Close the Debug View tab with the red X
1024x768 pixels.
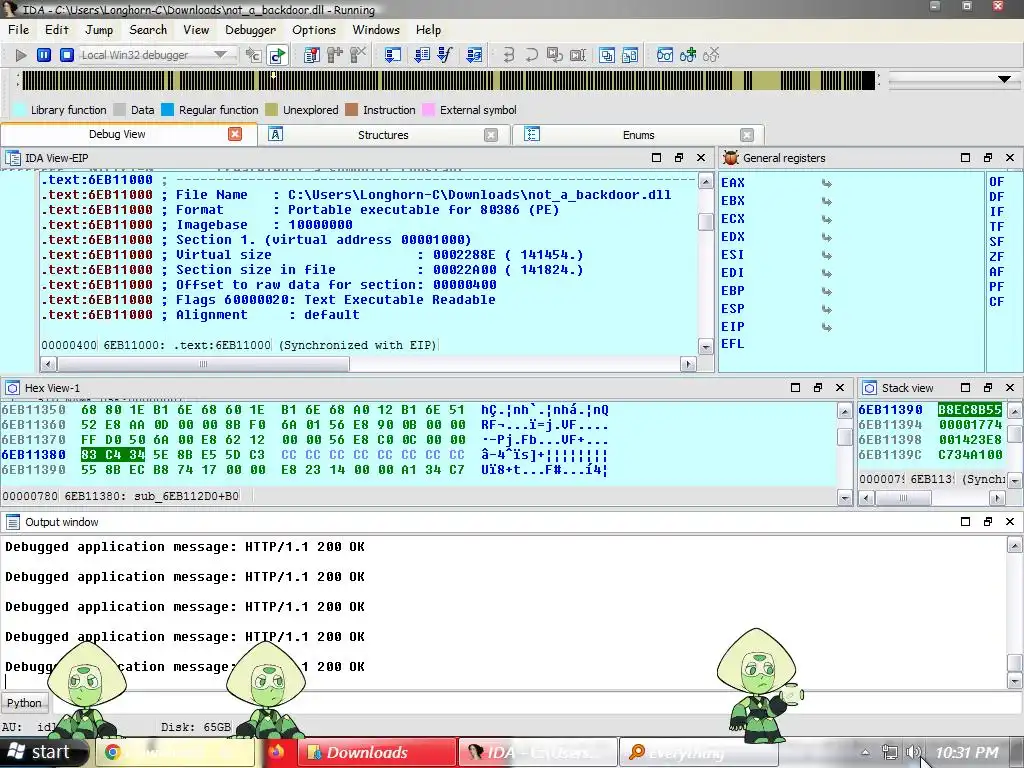point(235,134)
